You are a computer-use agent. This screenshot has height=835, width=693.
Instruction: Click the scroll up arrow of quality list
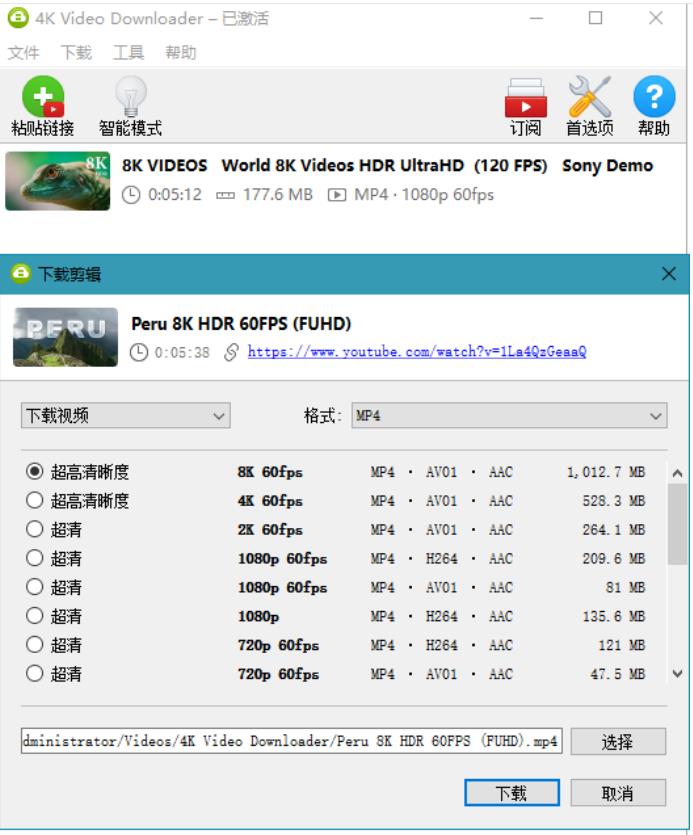pos(677,472)
